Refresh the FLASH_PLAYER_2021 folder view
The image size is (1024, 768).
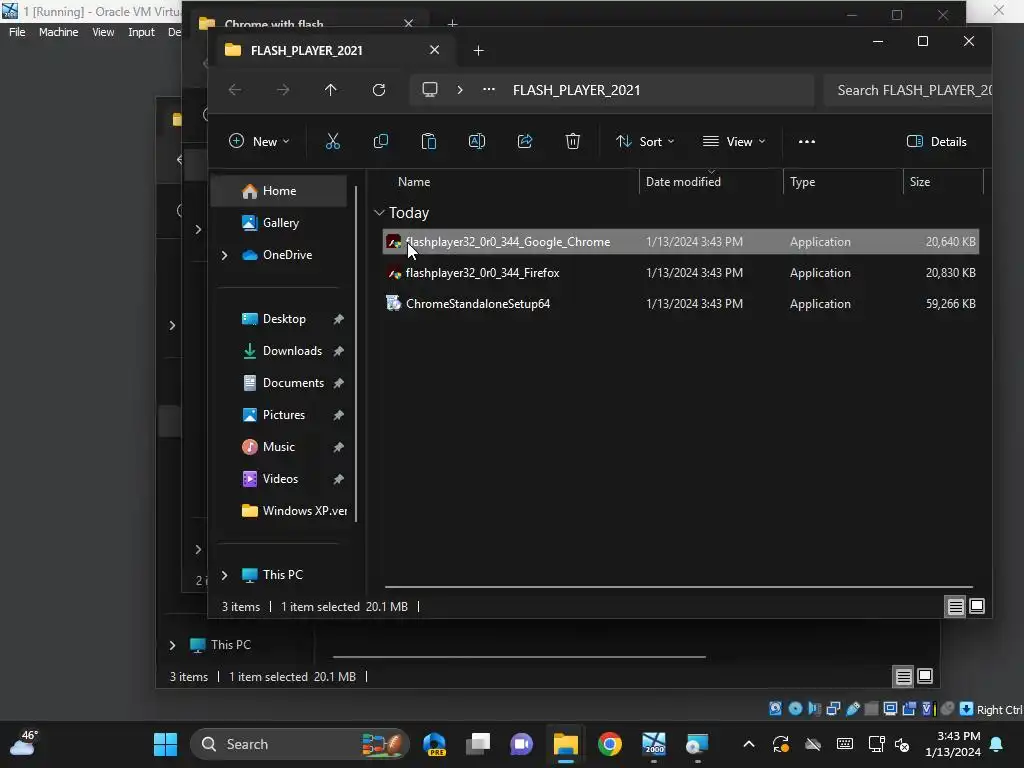coord(379,90)
